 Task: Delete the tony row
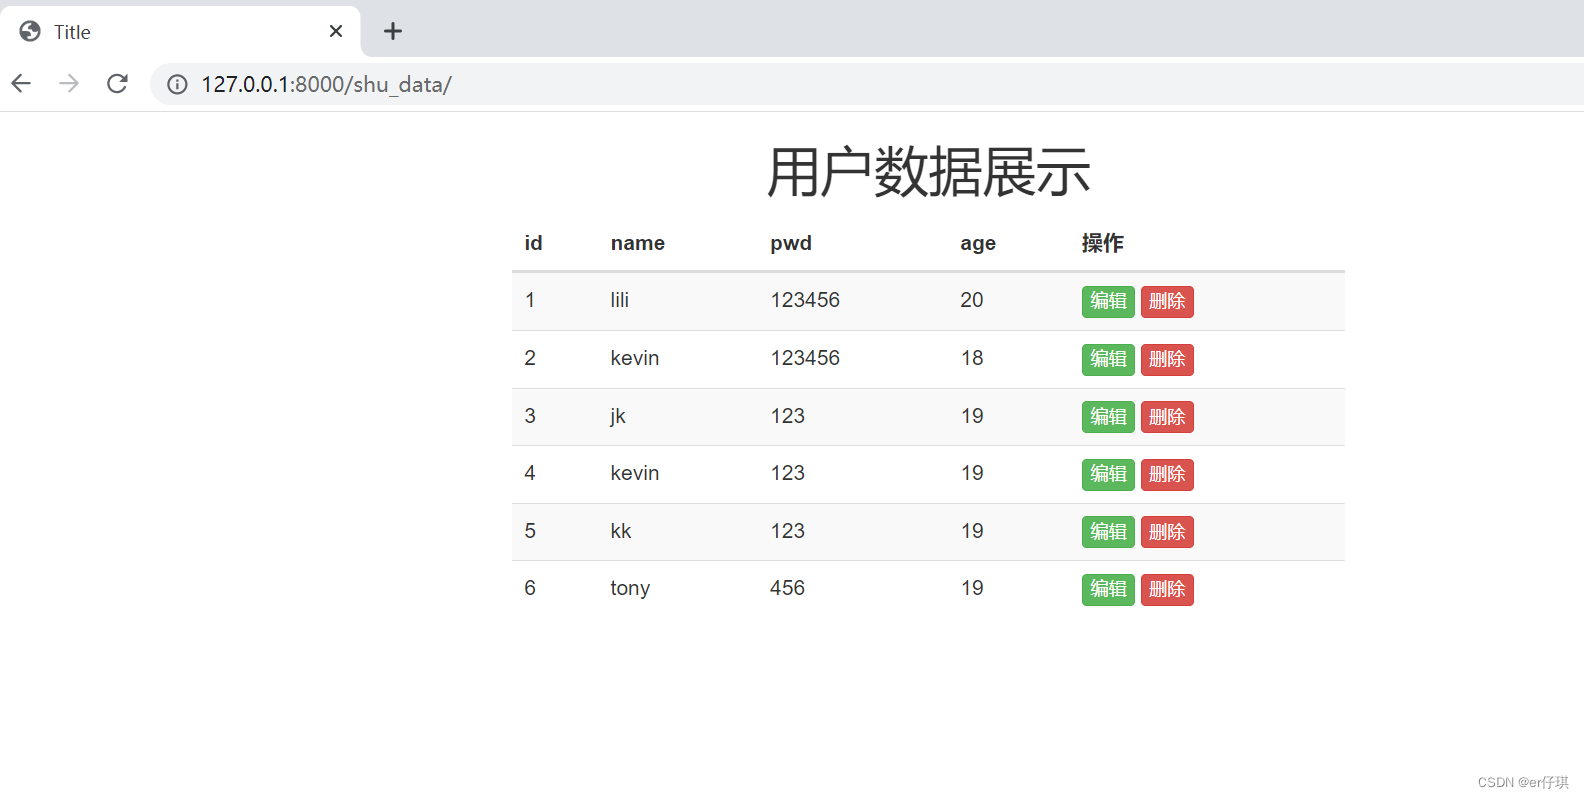1167,589
